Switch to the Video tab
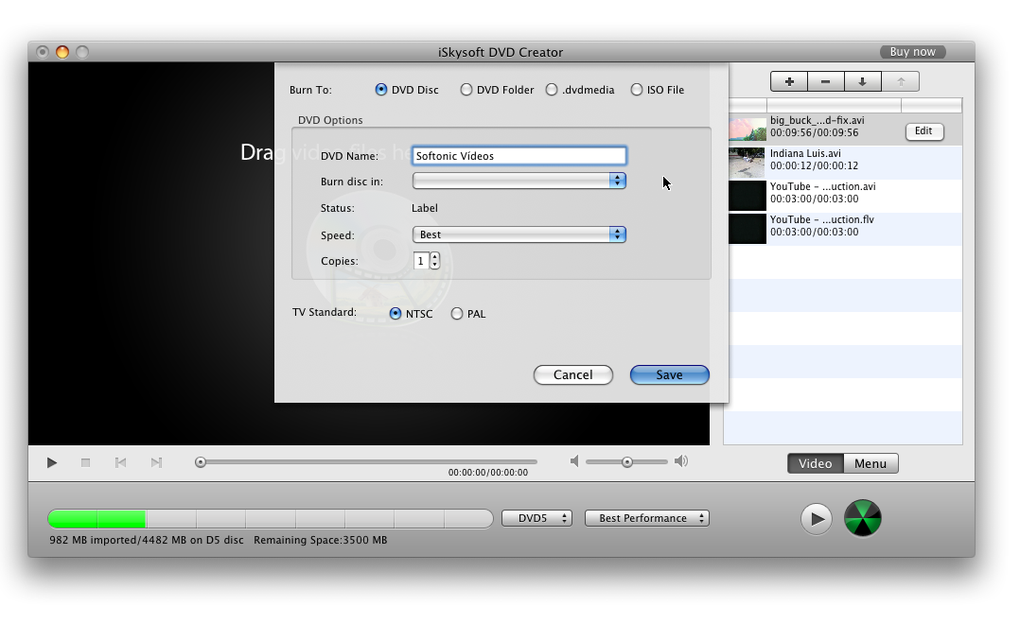Image resolution: width=1020 pixels, height=624 pixels. click(x=815, y=463)
